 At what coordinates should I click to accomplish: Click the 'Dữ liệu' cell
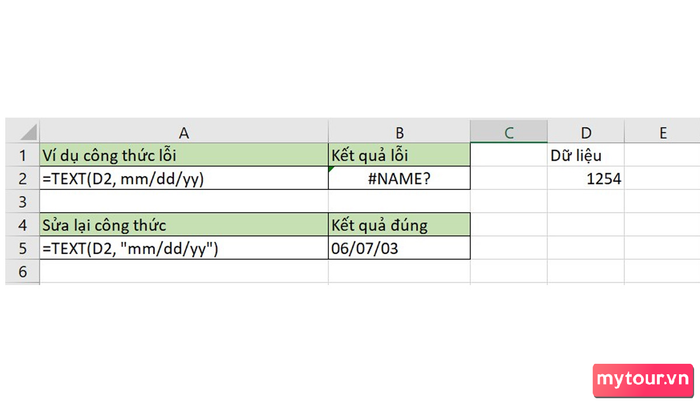point(586,155)
